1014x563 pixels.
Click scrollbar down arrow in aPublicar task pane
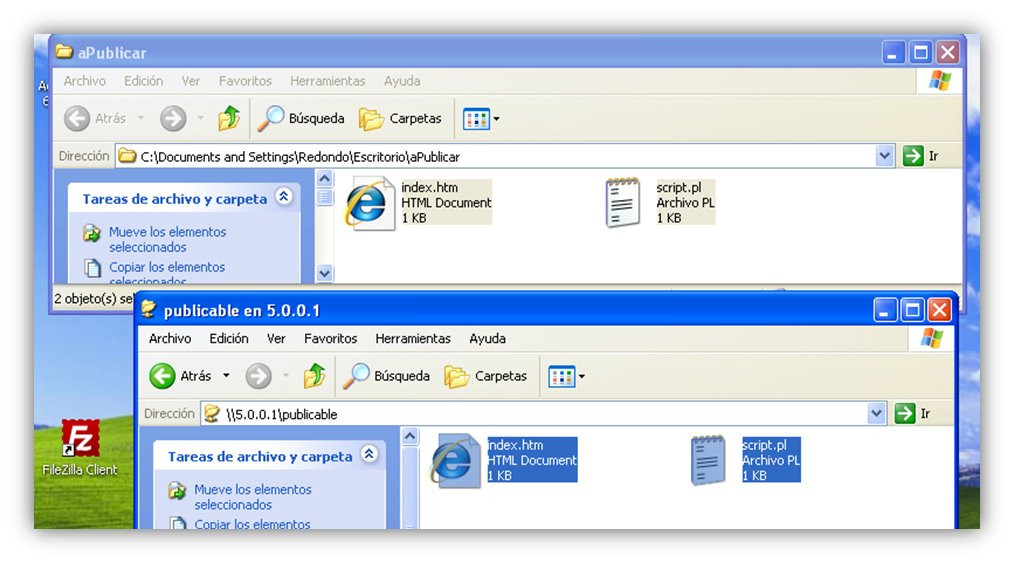(x=325, y=273)
